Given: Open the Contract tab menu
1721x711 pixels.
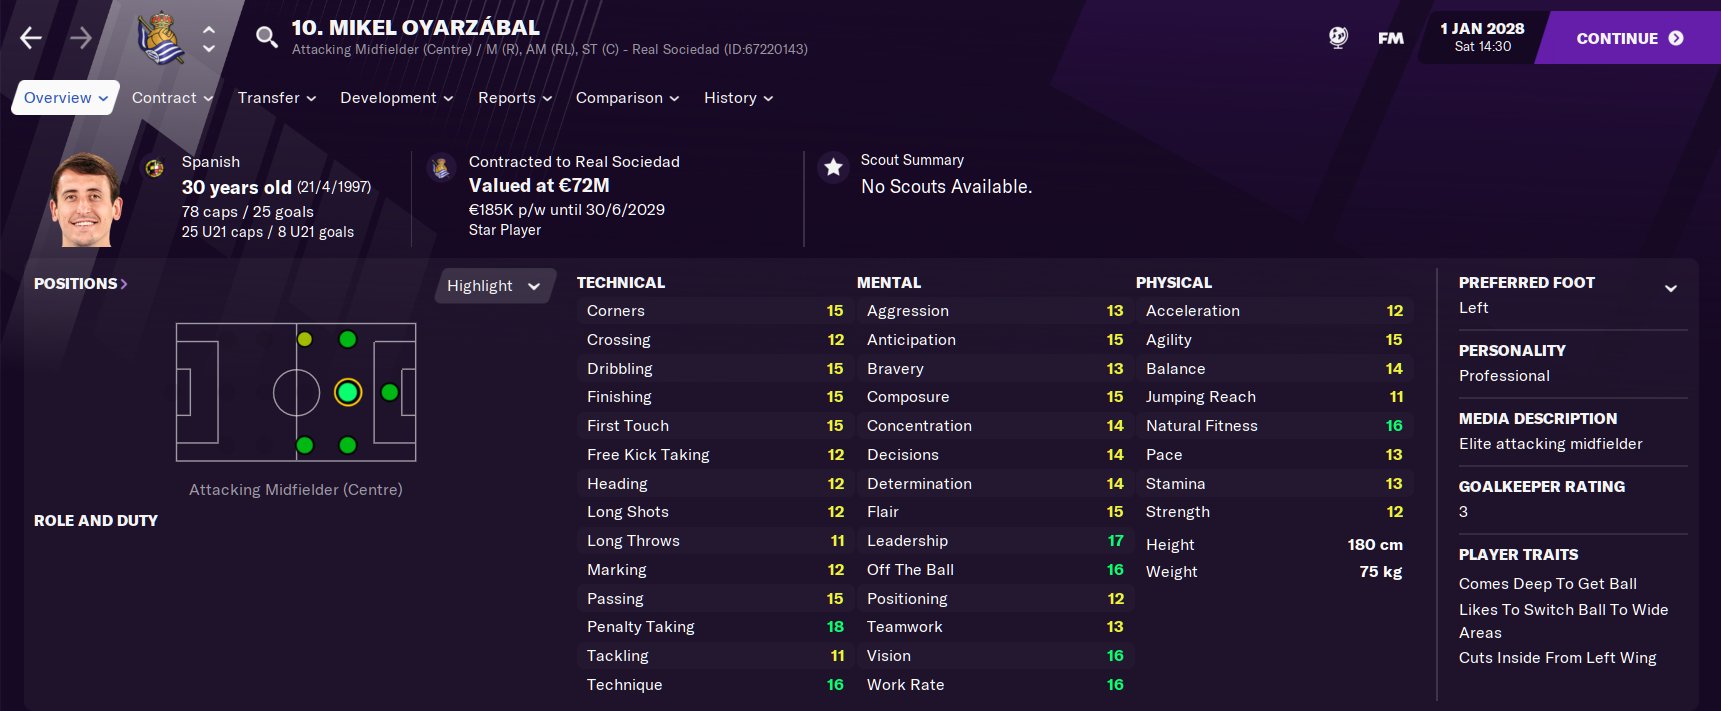Looking at the screenshot, I should tap(172, 98).
